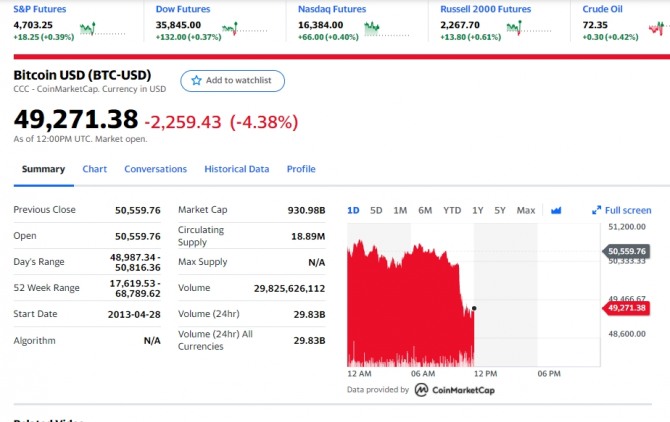Click the Nasdaq Futures mini sparkline chart
This screenshot has width=670, height=422.
[374, 28]
